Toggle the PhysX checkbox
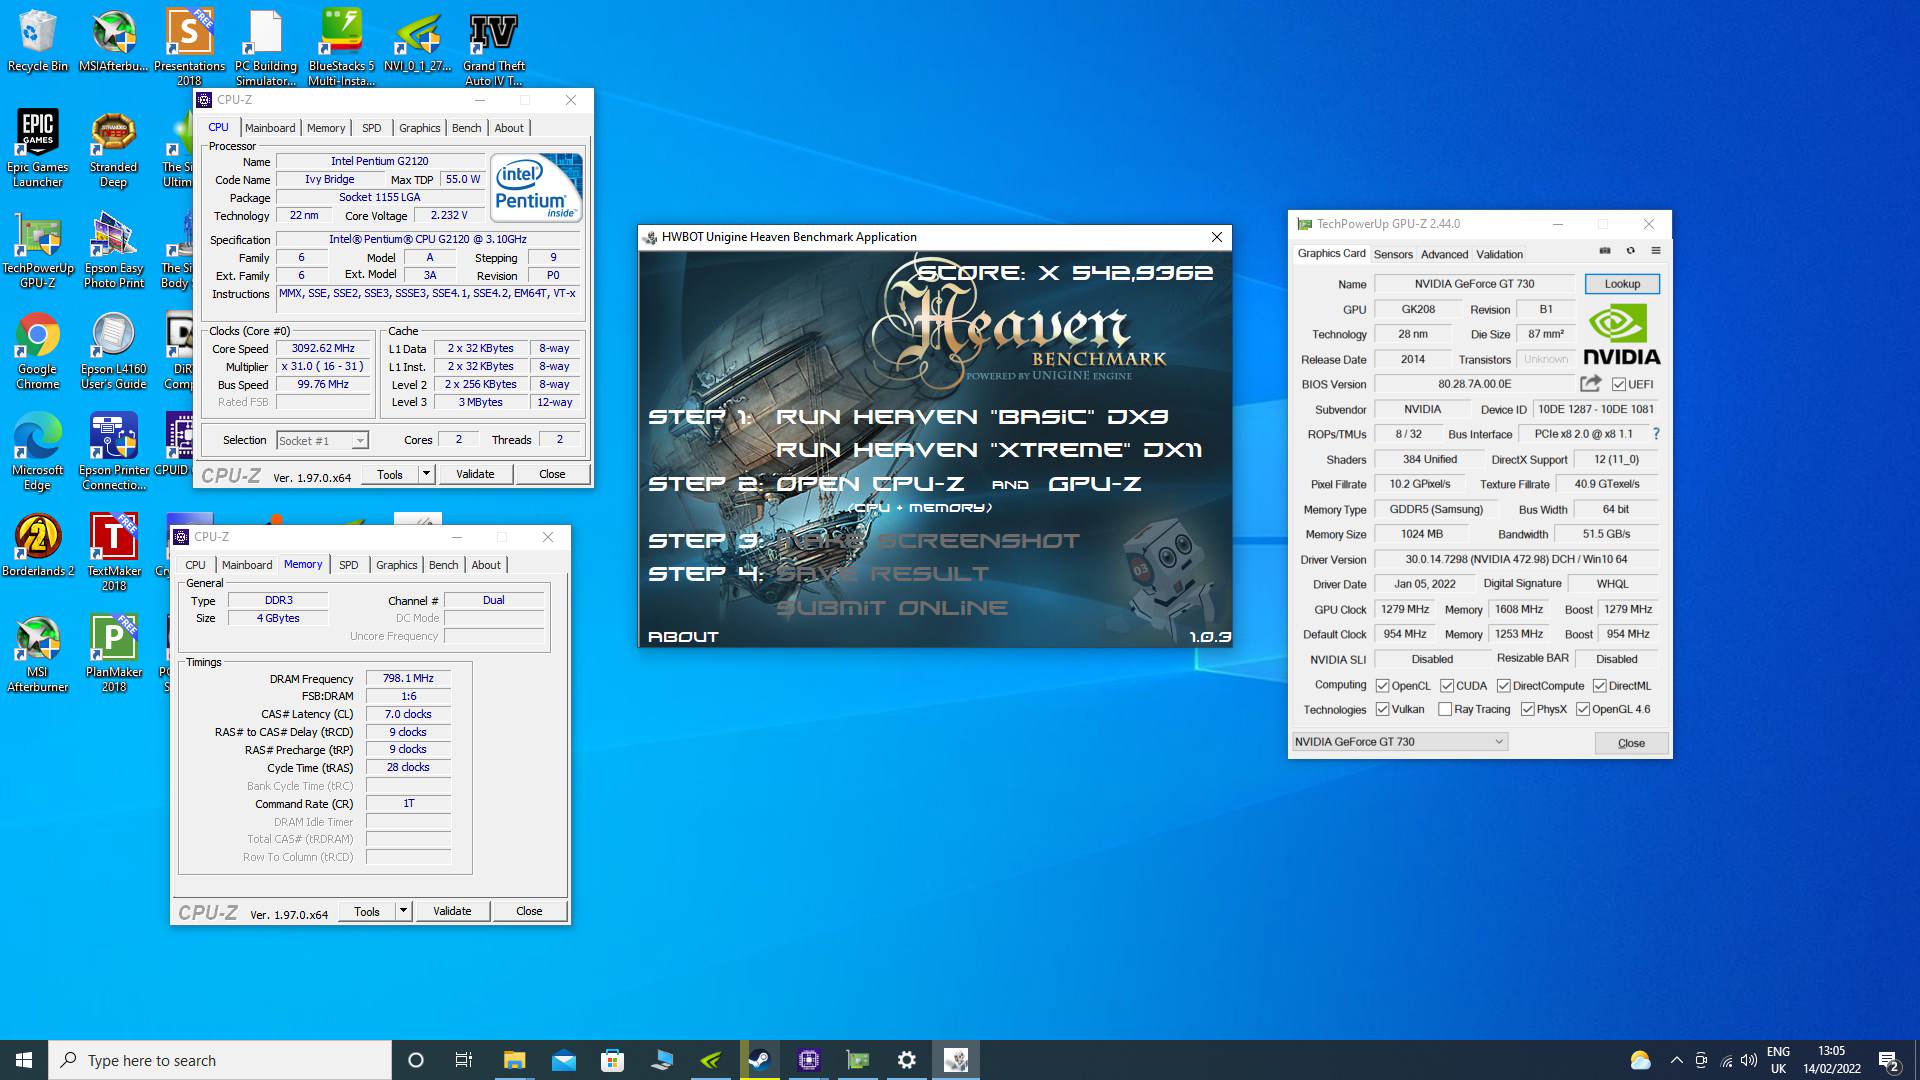The width and height of the screenshot is (1920, 1080). [1527, 709]
